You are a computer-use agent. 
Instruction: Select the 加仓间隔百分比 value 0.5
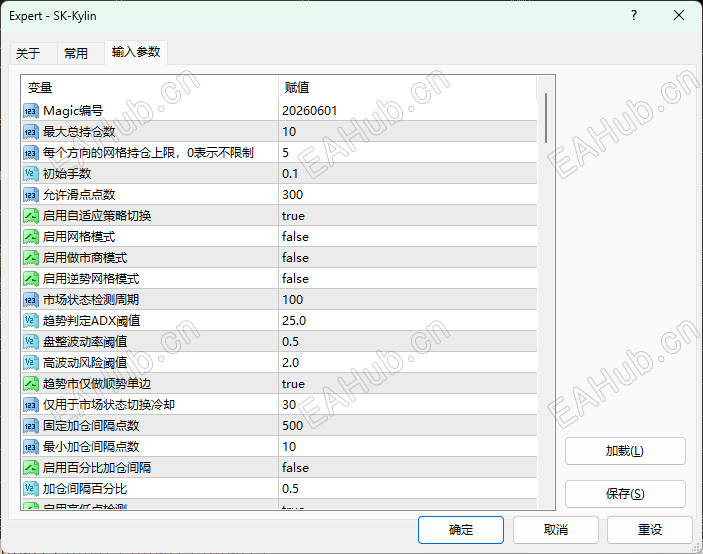pos(291,489)
